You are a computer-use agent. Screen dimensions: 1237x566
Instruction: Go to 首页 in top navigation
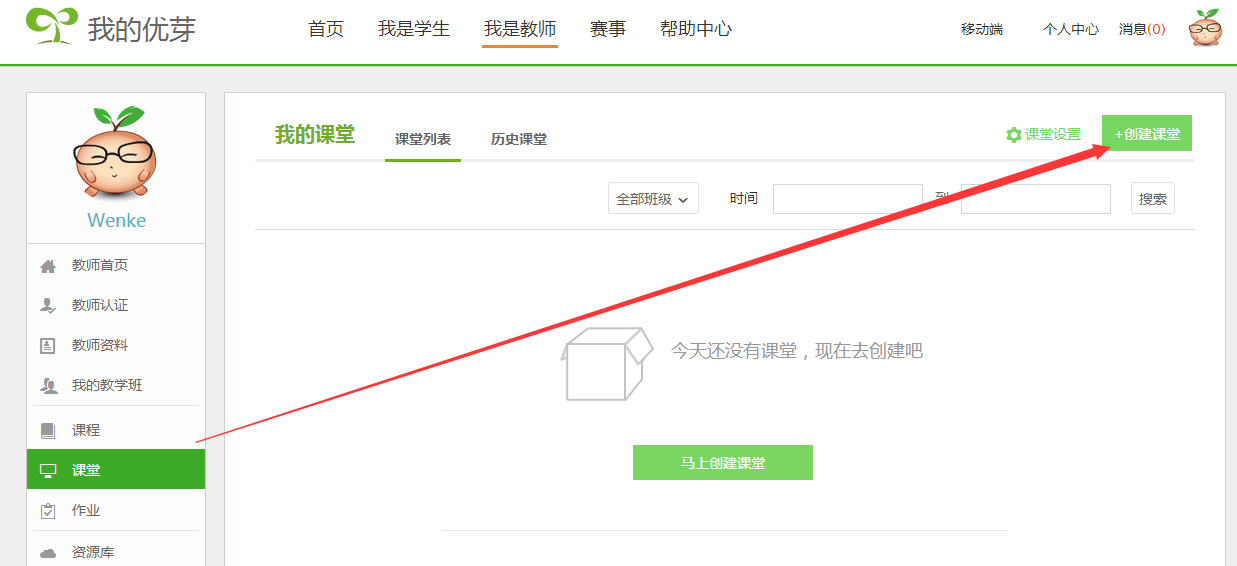[326, 29]
